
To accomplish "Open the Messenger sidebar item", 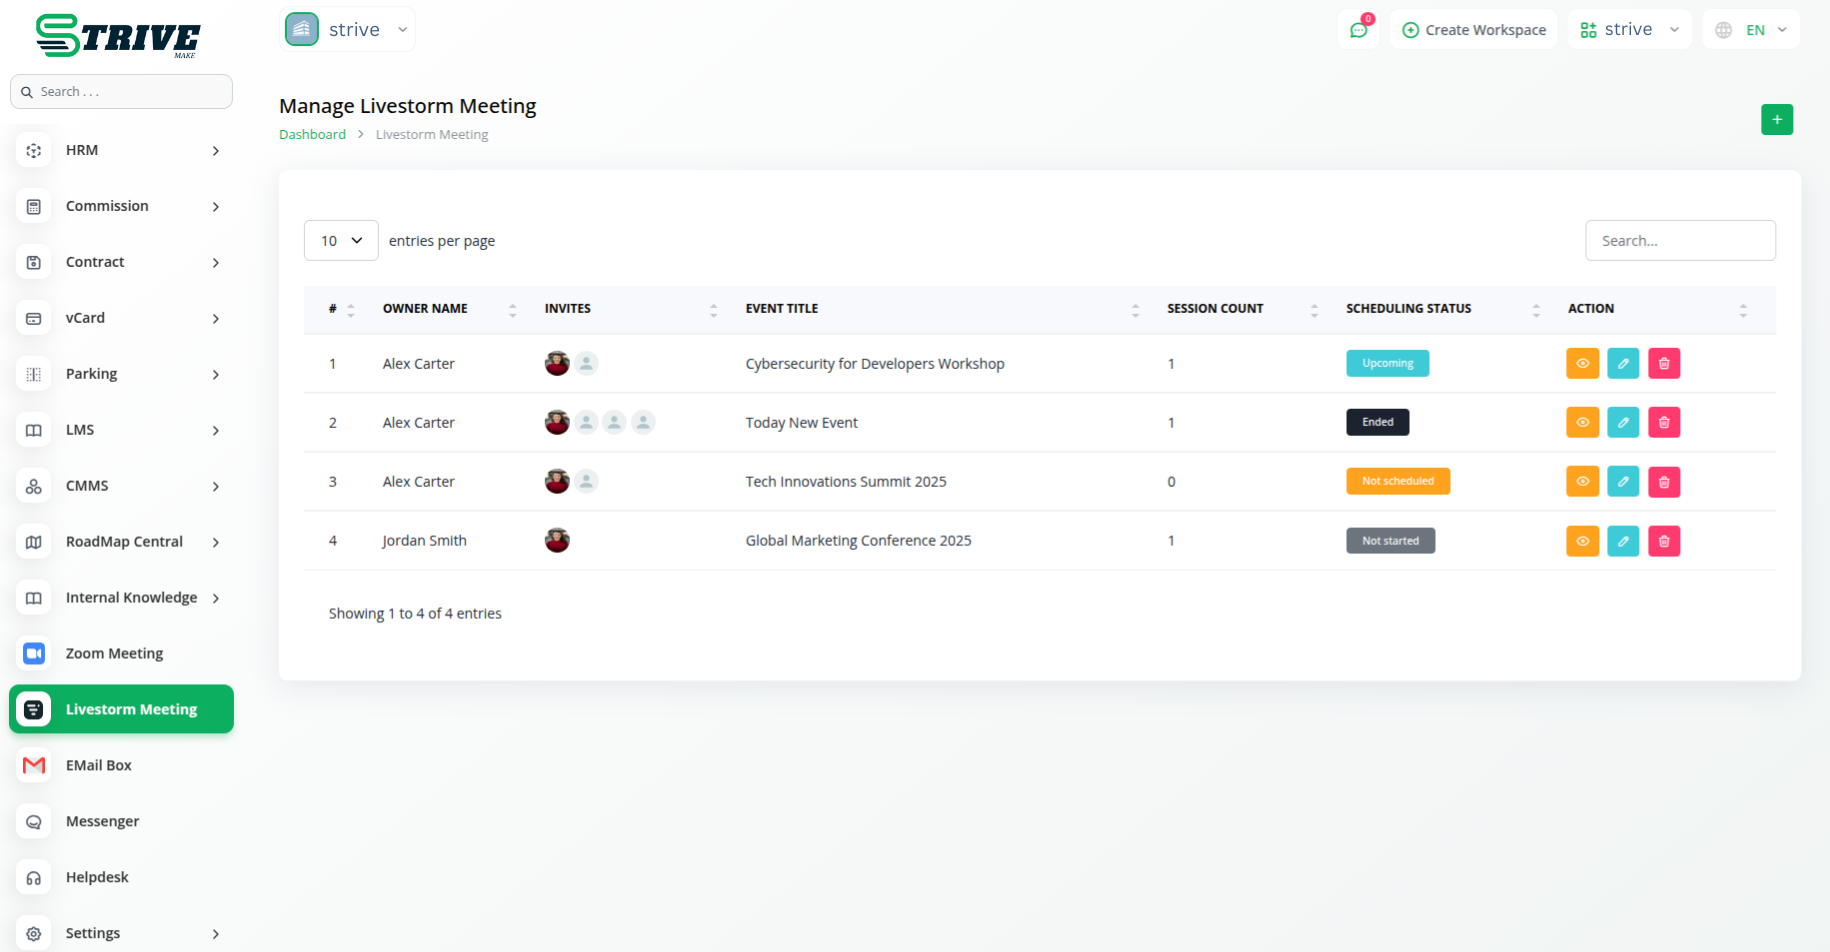I will pyautogui.click(x=102, y=822).
